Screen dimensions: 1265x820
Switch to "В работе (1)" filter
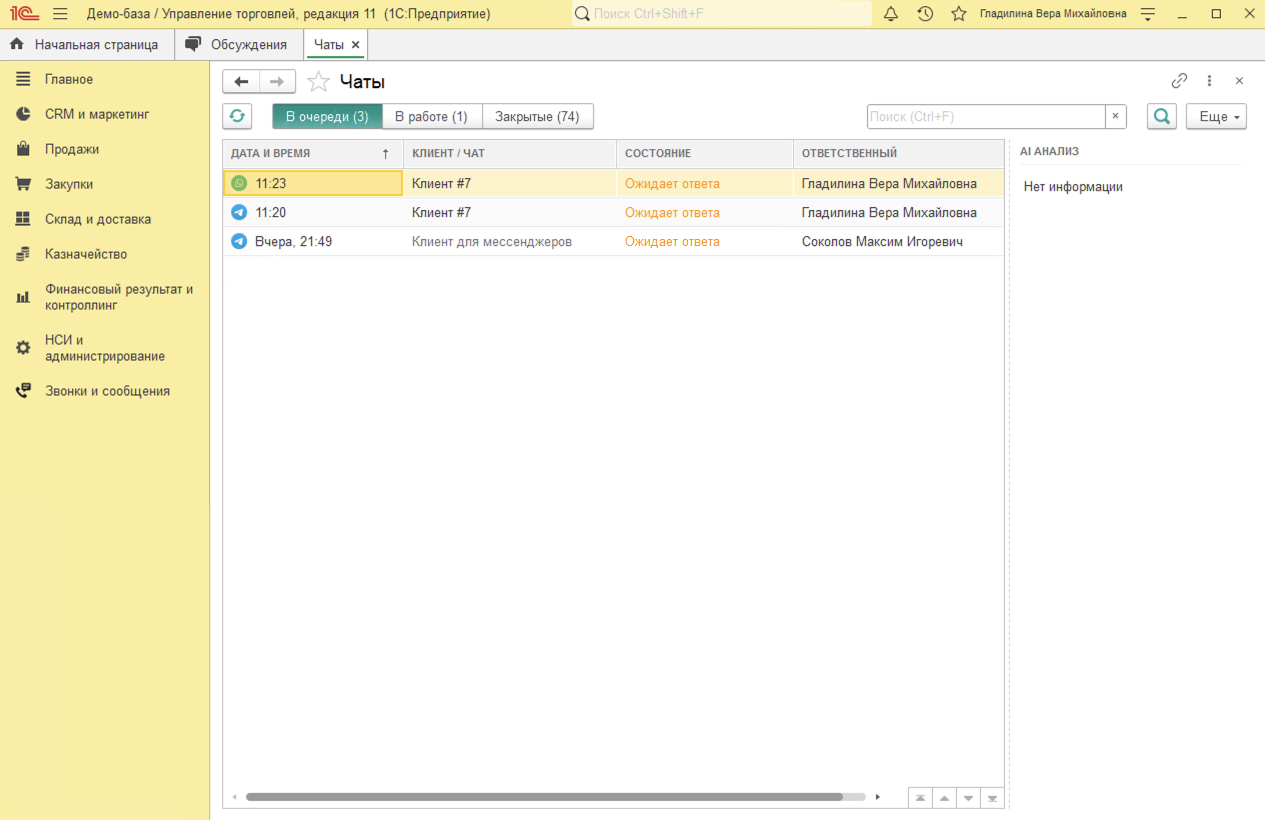tap(431, 116)
